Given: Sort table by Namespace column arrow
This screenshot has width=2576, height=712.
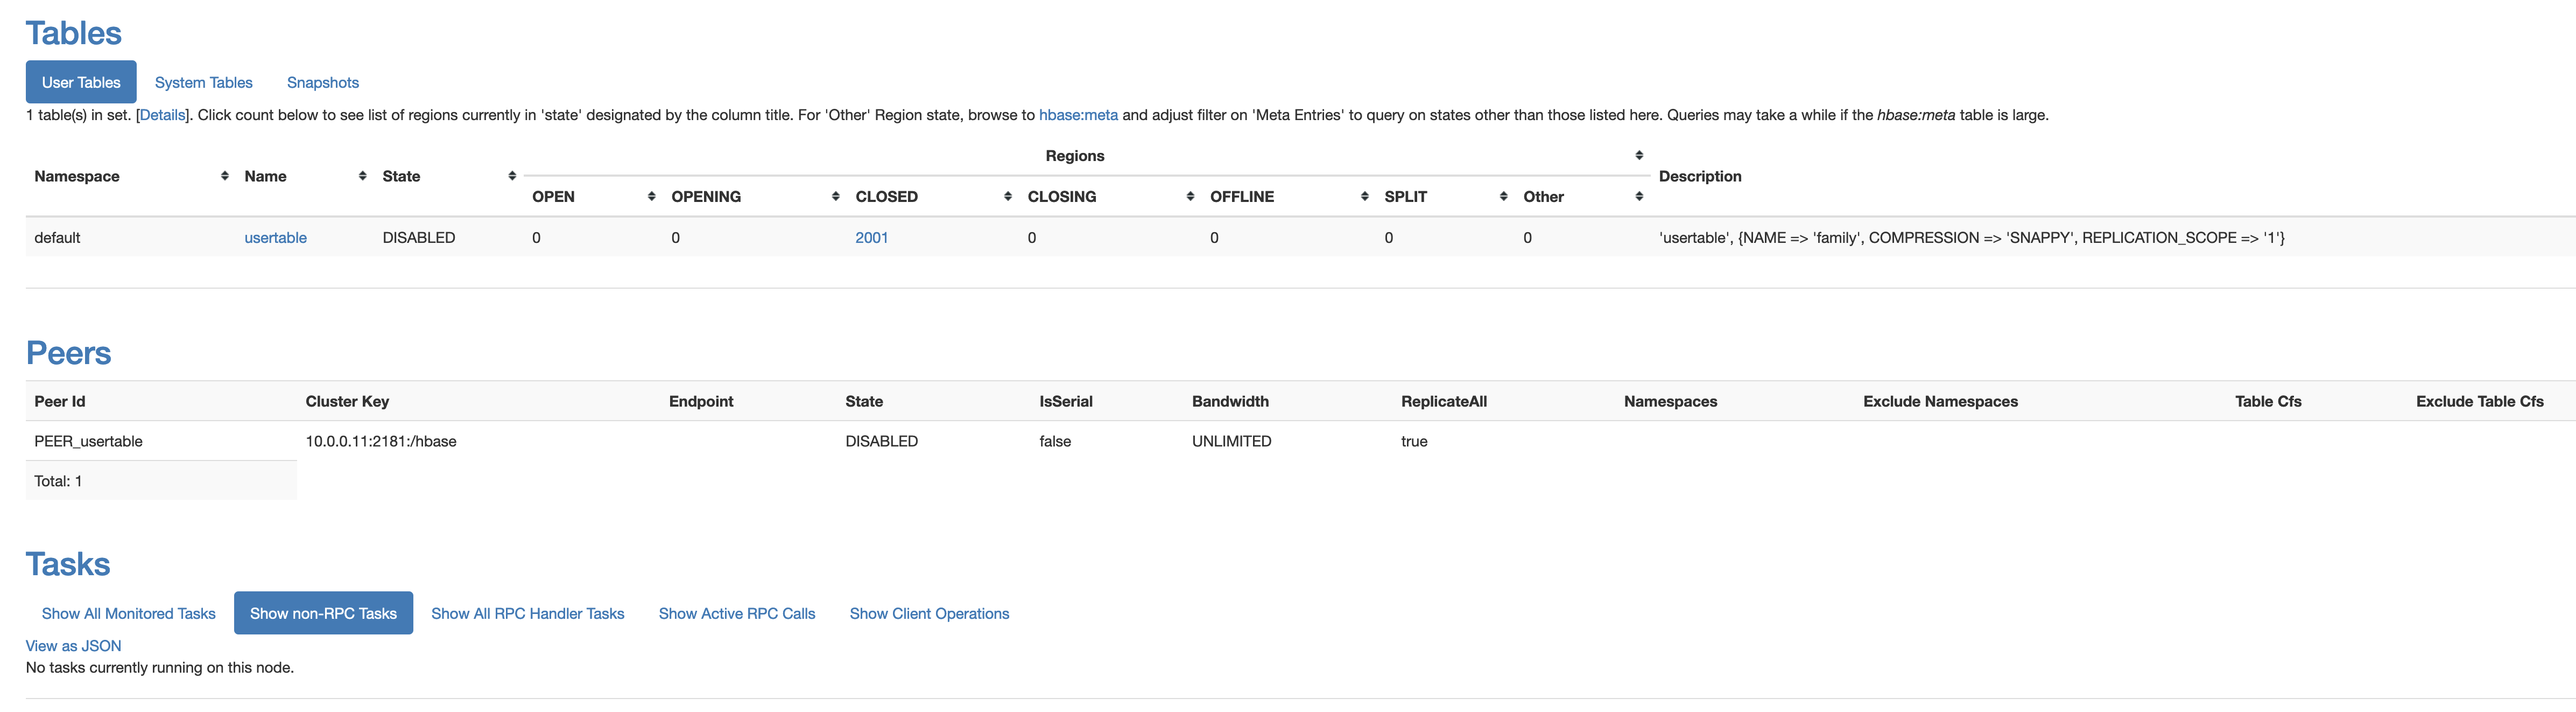Looking at the screenshot, I should tap(224, 176).
